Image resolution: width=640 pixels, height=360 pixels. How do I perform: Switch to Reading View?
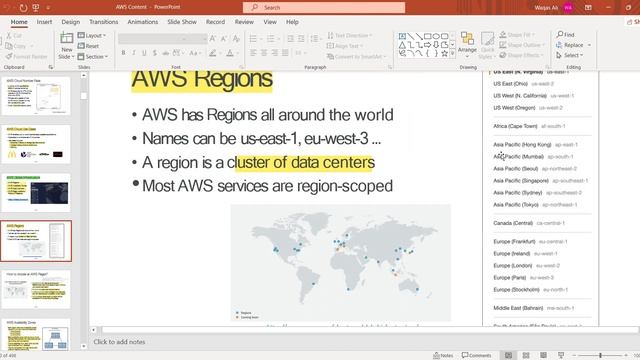pyautogui.click(x=543, y=356)
